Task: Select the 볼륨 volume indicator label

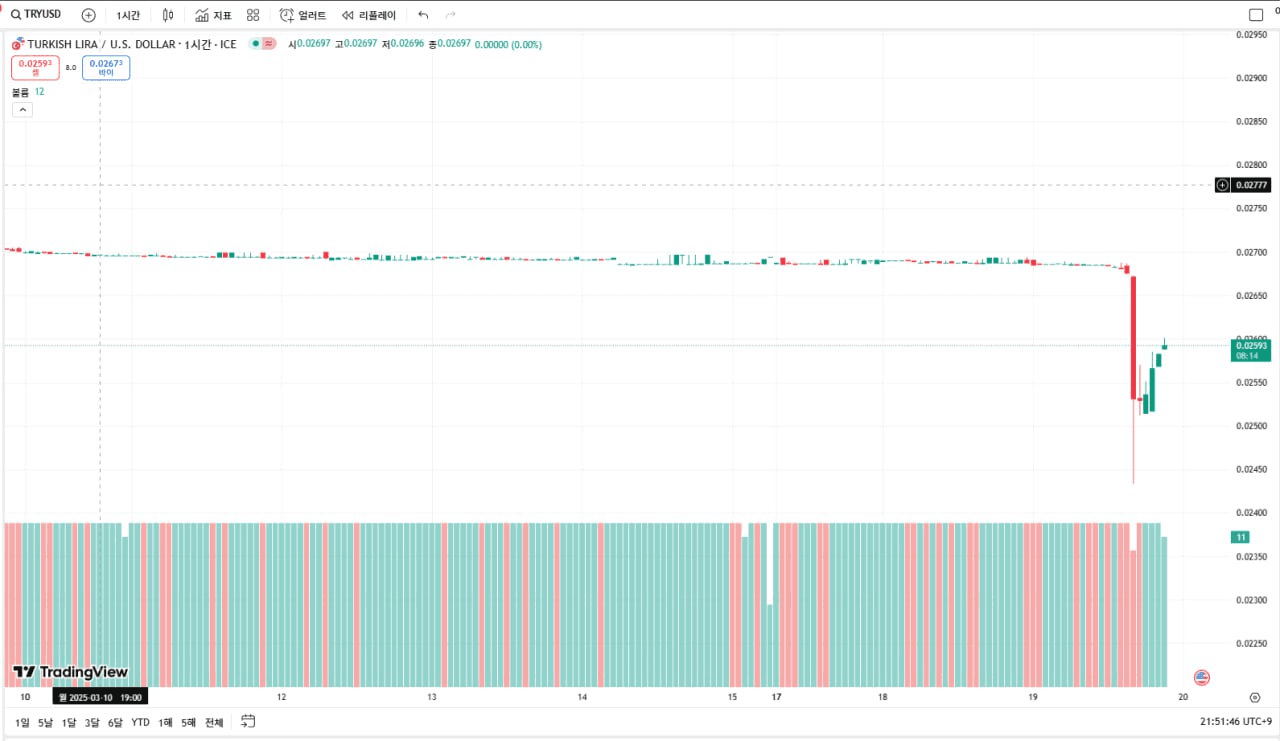Action: [x=20, y=91]
